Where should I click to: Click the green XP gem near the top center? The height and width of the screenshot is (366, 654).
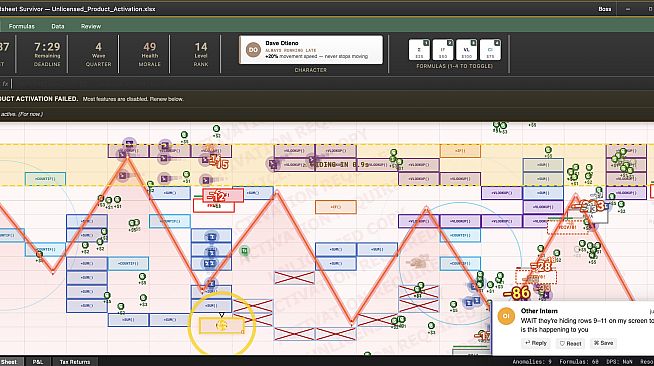216,129
